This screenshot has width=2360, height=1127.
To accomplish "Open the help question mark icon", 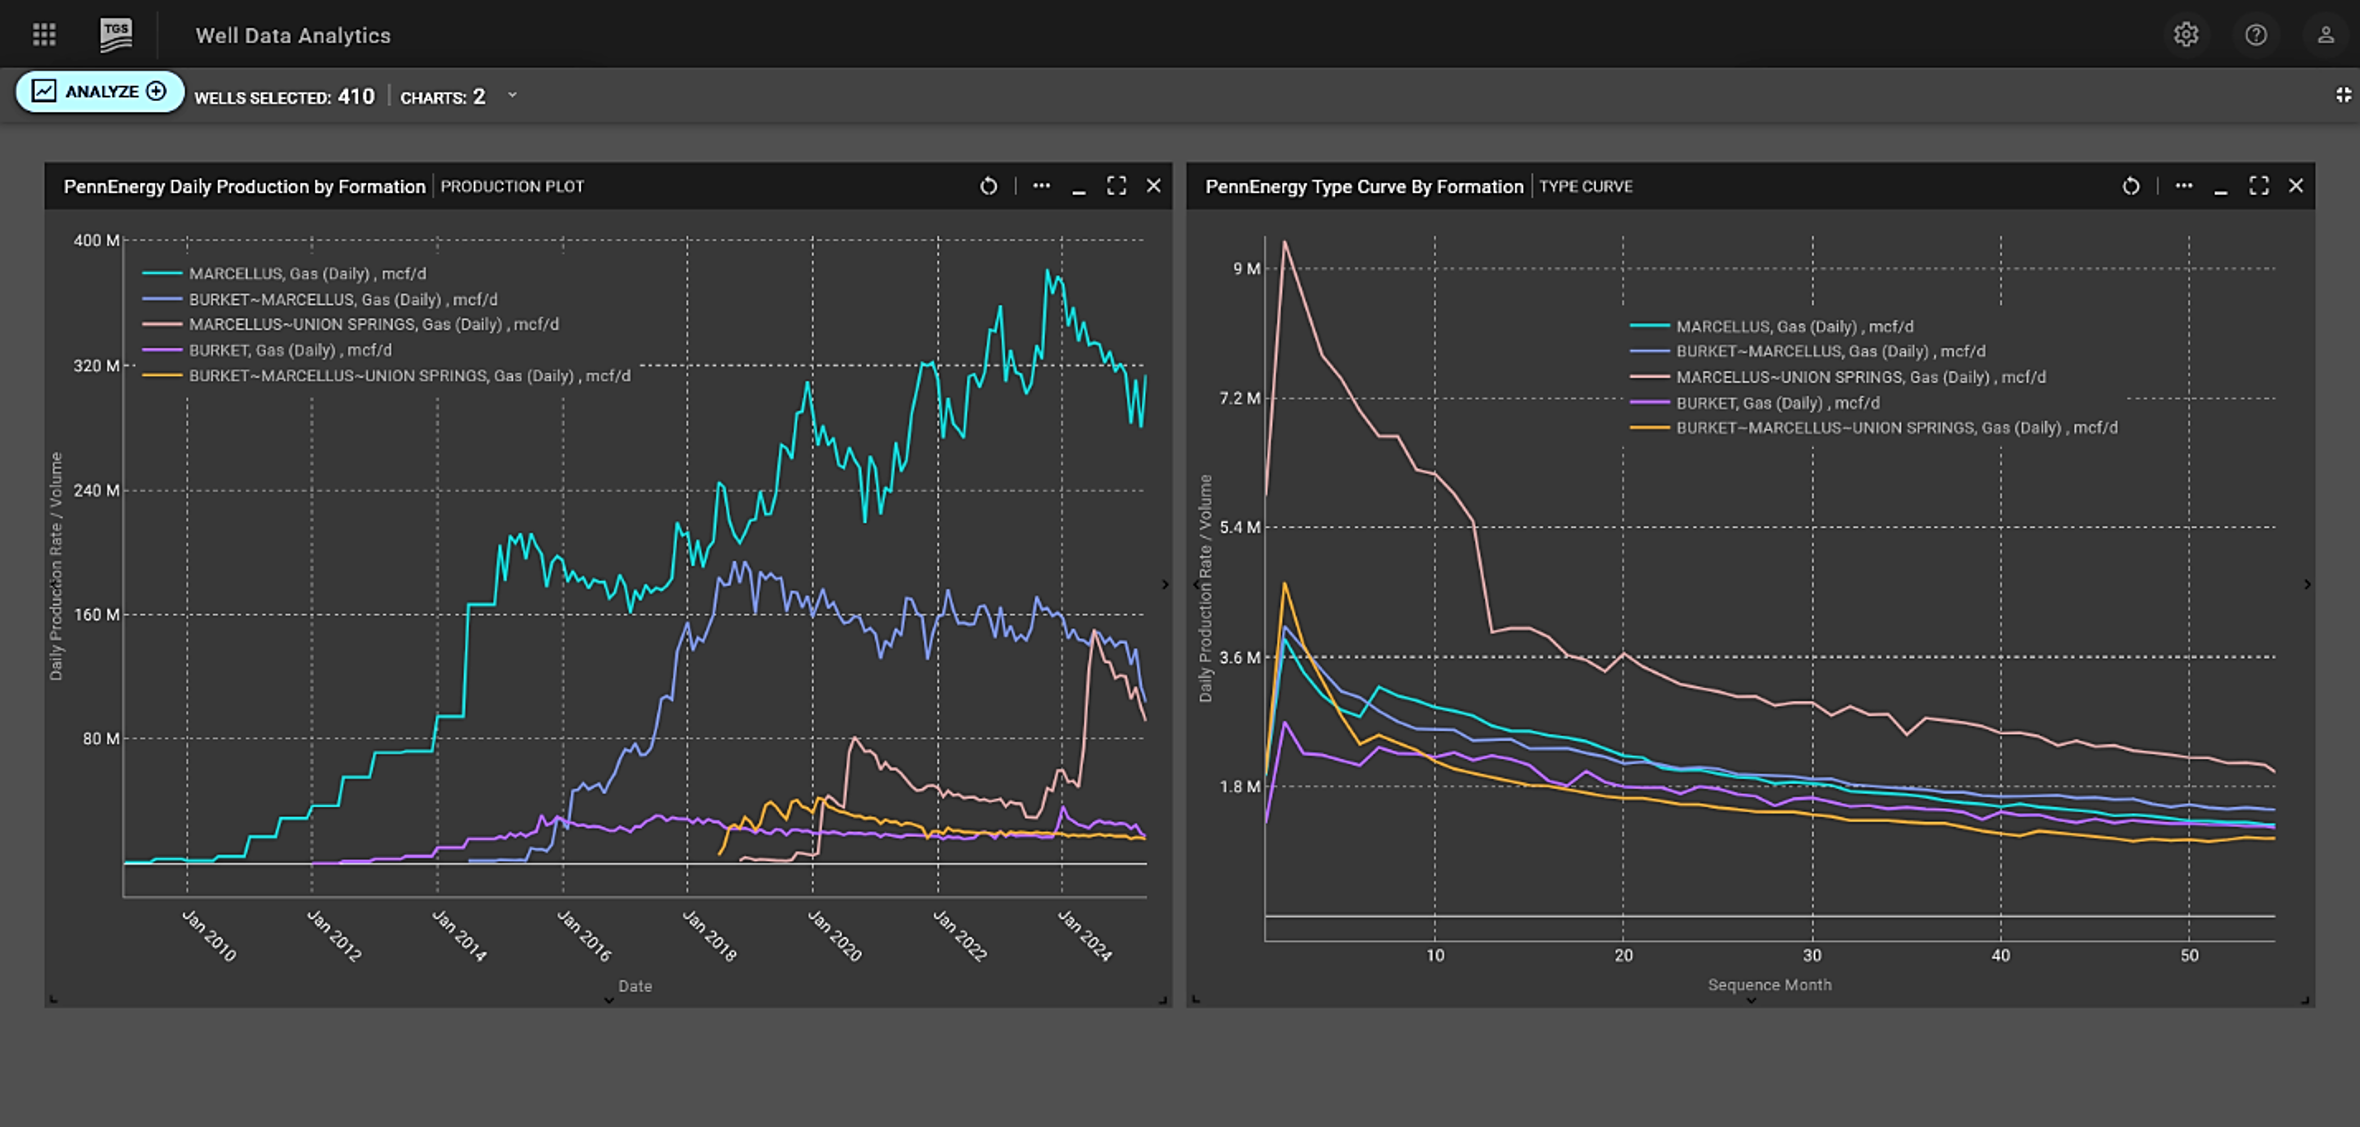I will coord(2256,35).
